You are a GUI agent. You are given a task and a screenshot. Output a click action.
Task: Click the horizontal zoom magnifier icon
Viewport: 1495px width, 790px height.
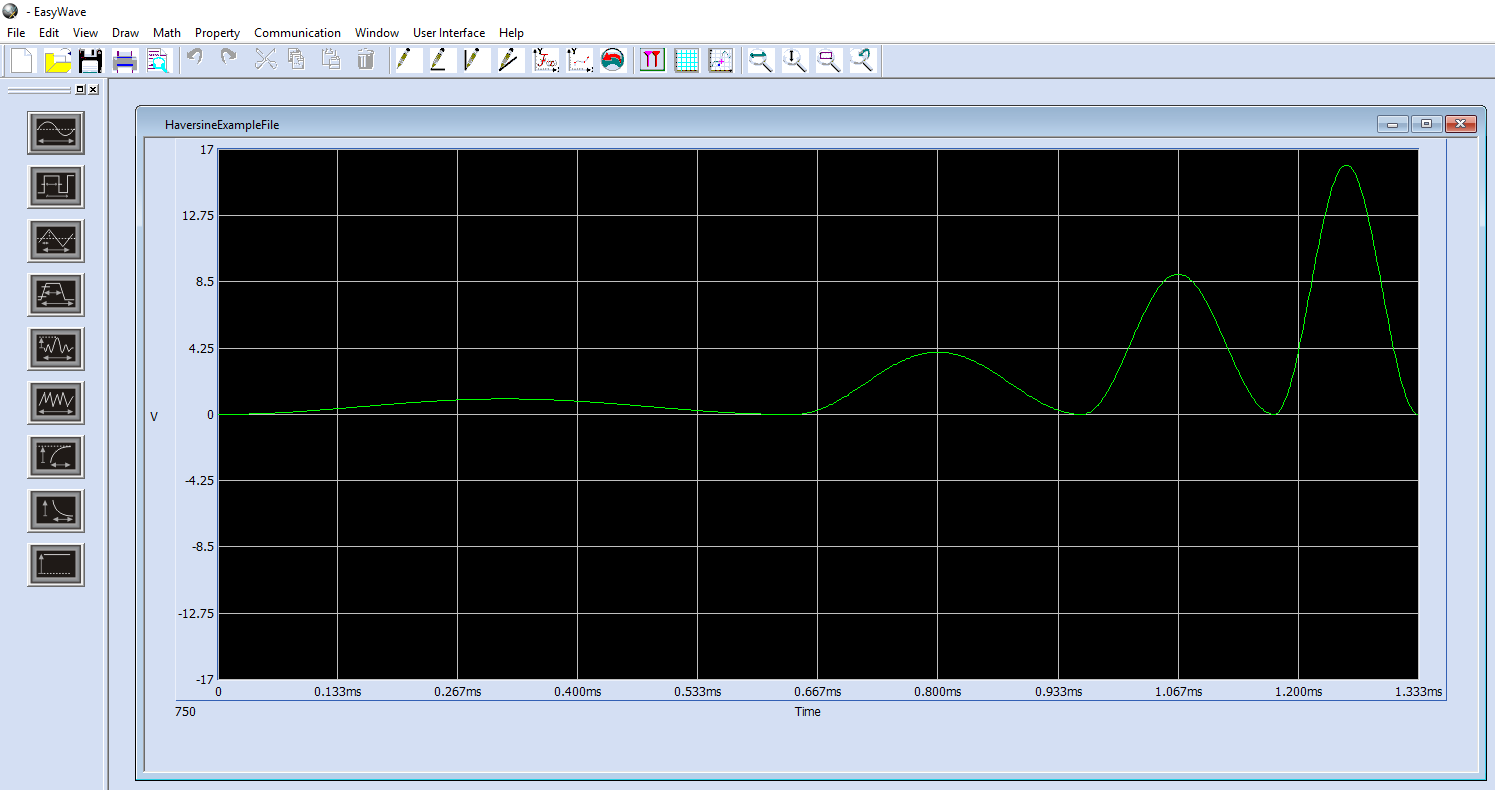761,60
